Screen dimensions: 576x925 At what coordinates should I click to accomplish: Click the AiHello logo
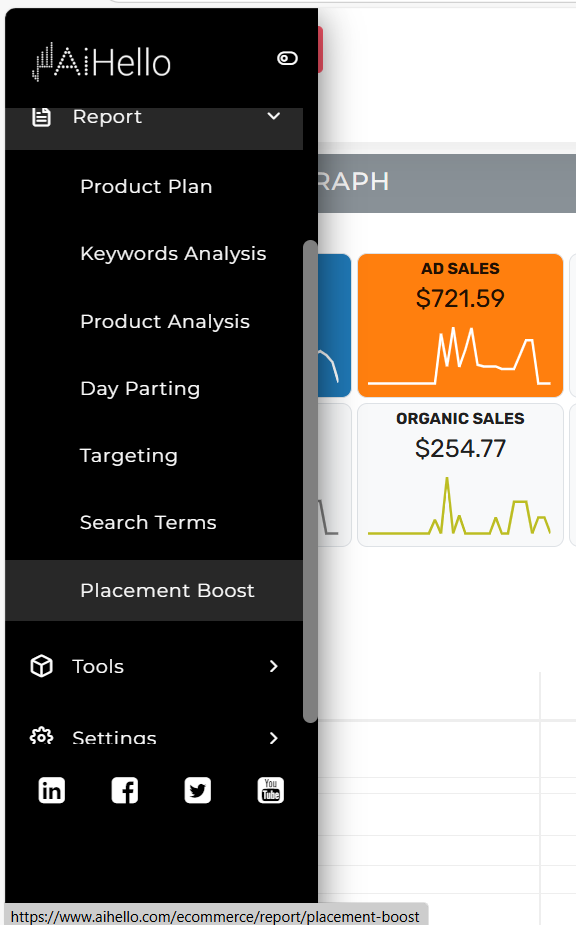tap(101, 62)
